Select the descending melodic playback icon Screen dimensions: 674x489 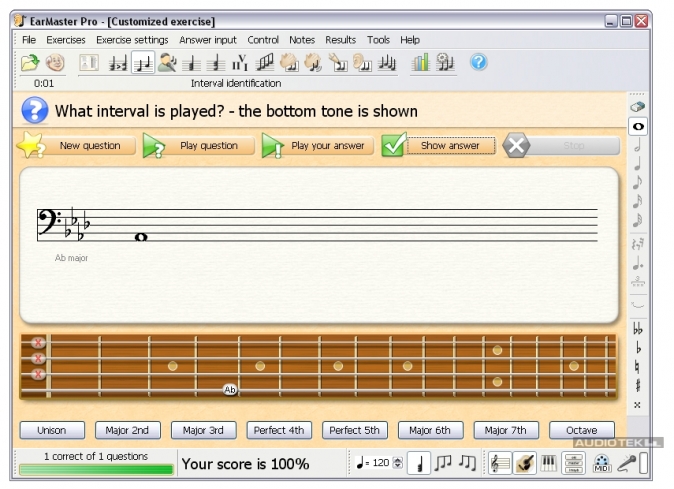(x=467, y=463)
